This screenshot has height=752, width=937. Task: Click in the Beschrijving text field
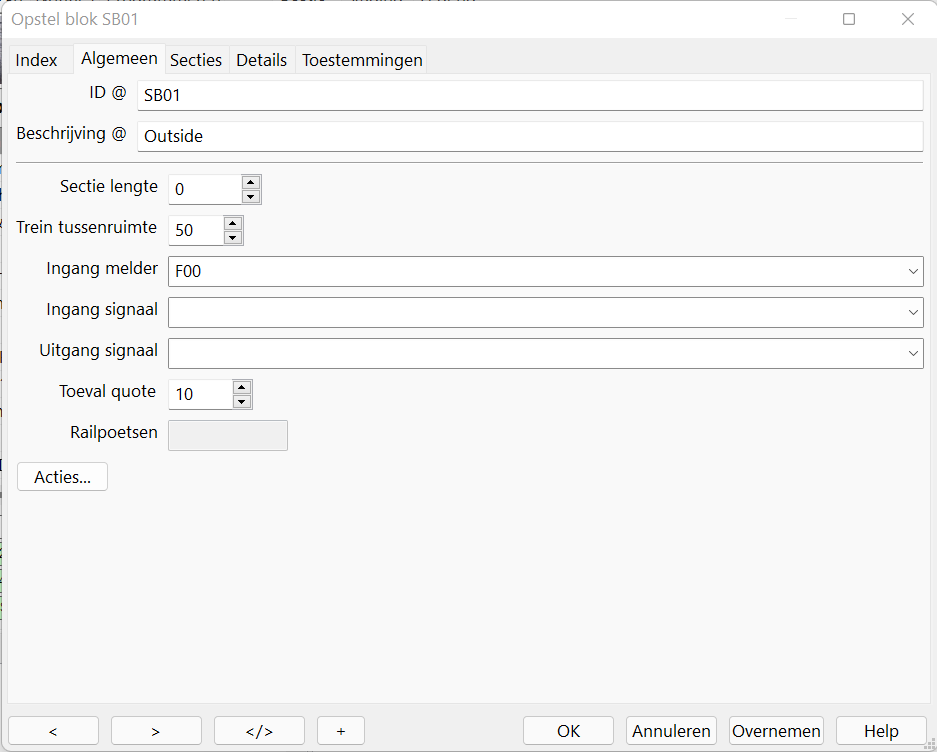530,136
